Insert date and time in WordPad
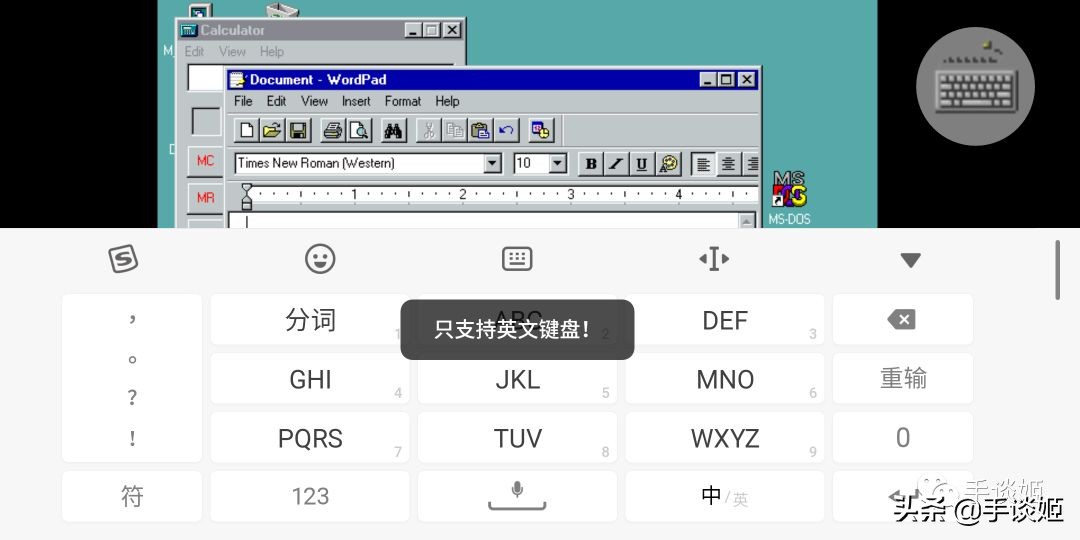1080x540 pixels. point(541,129)
